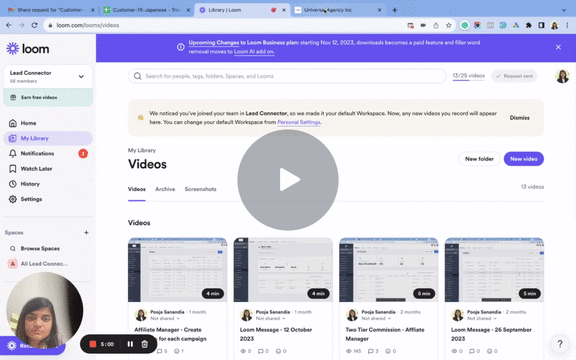Dismiss the default Workspace notice

pyautogui.click(x=519, y=118)
